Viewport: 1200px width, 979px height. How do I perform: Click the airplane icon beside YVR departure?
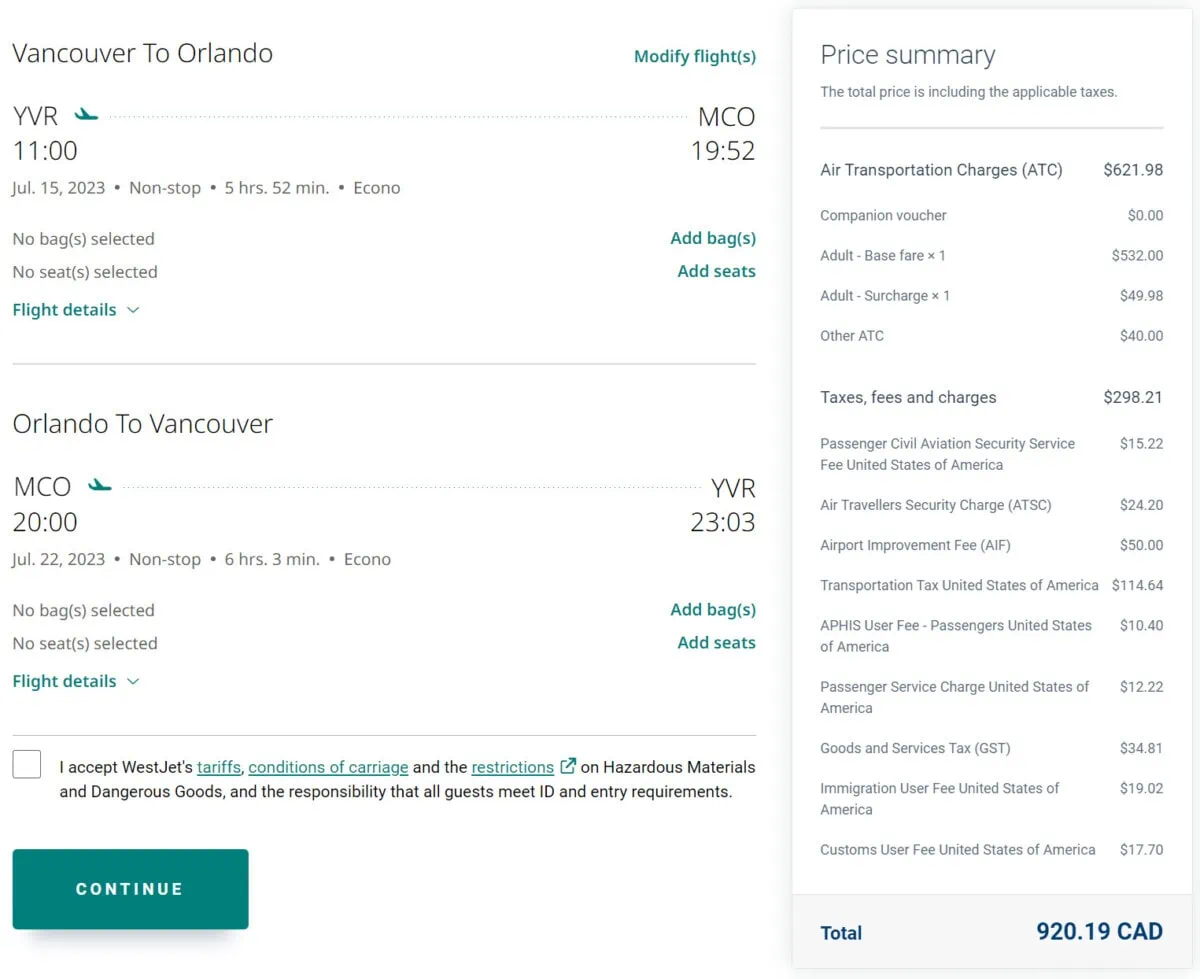coord(87,115)
